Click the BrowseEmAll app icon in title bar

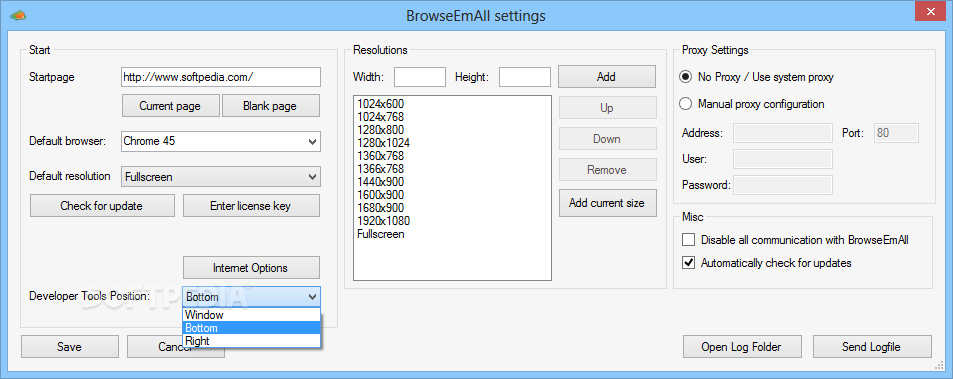[19, 15]
